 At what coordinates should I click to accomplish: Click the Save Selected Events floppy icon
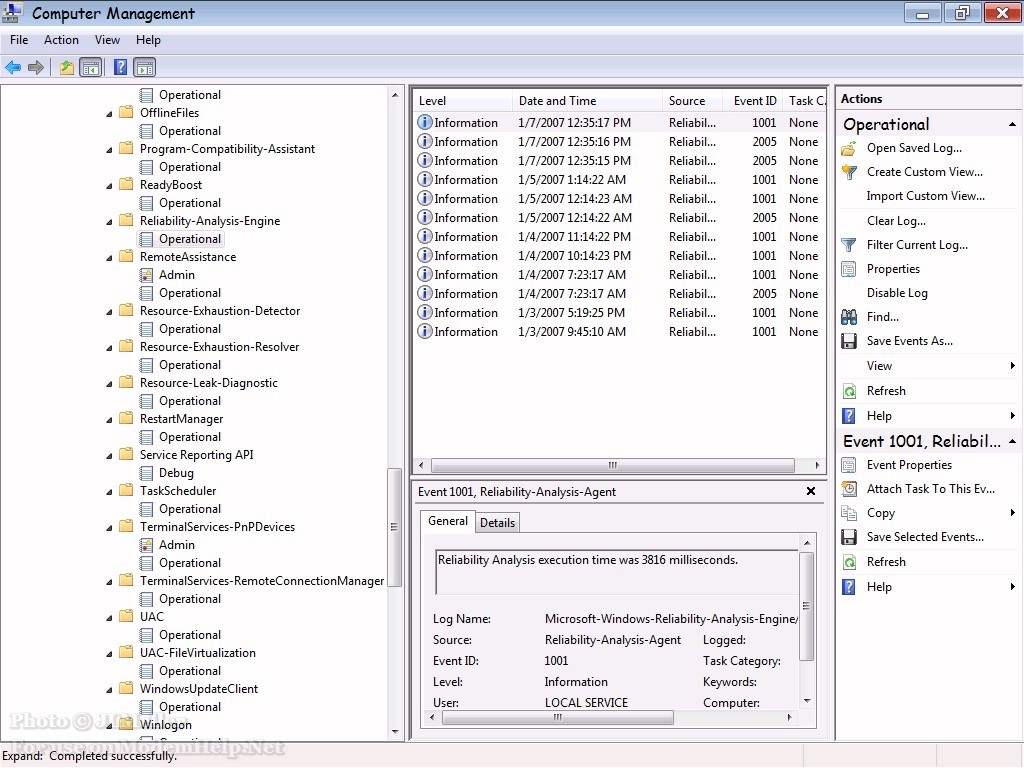pyautogui.click(x=849, y=537)
